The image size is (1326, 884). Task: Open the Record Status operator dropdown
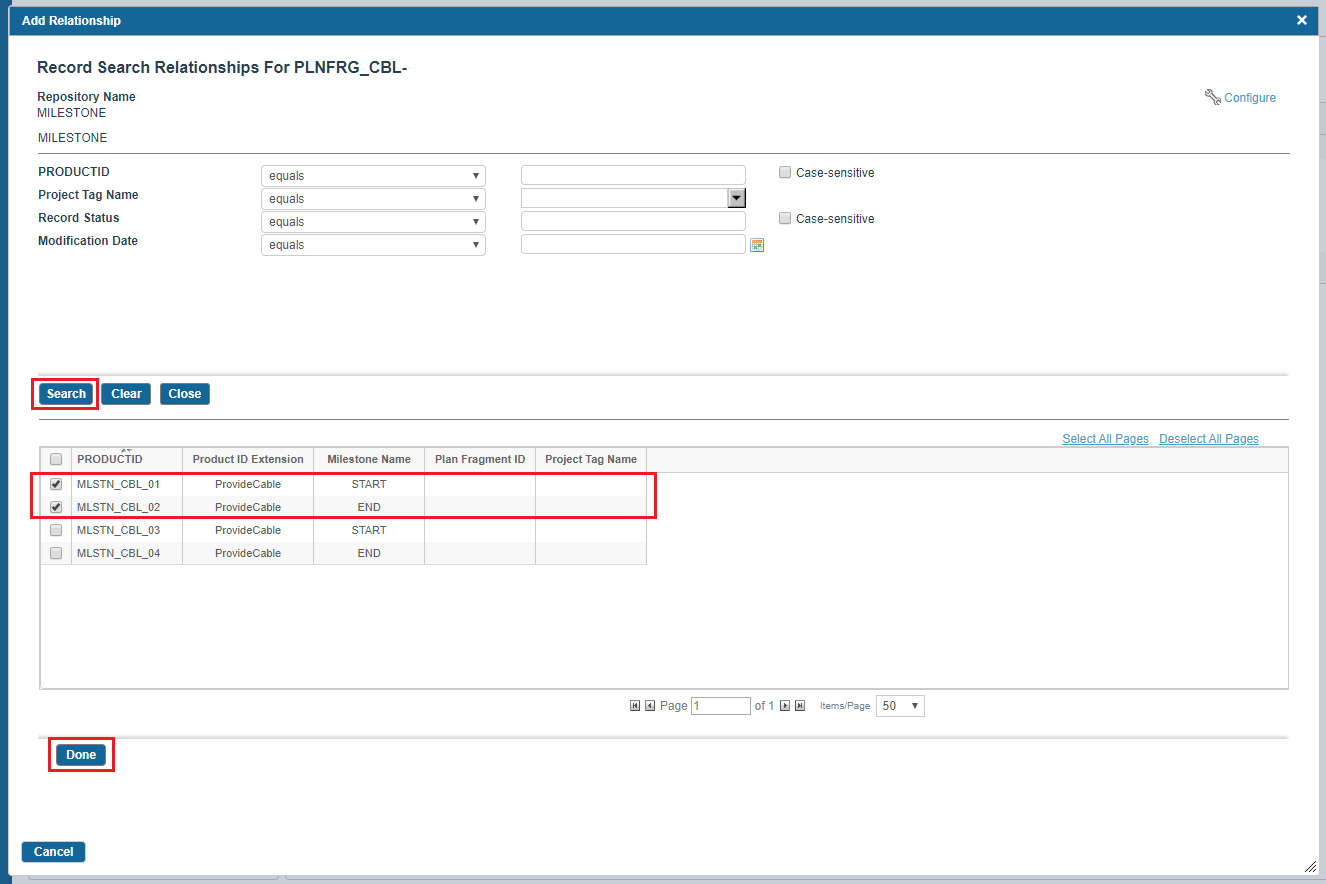[373, 222]
